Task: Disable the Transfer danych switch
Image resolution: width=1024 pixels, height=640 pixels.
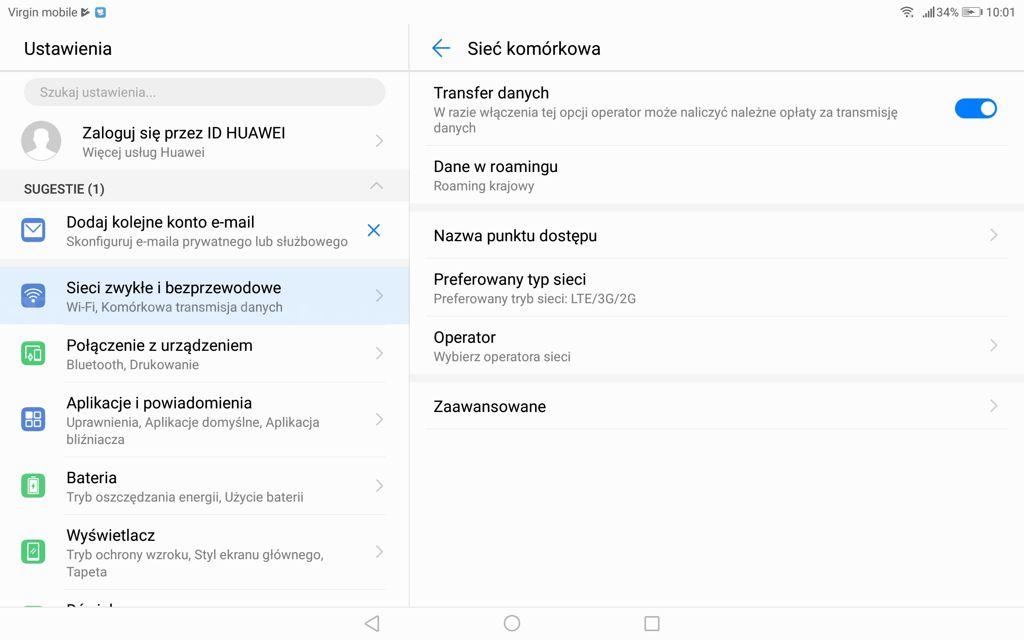Action: click(x=975, y=108)
